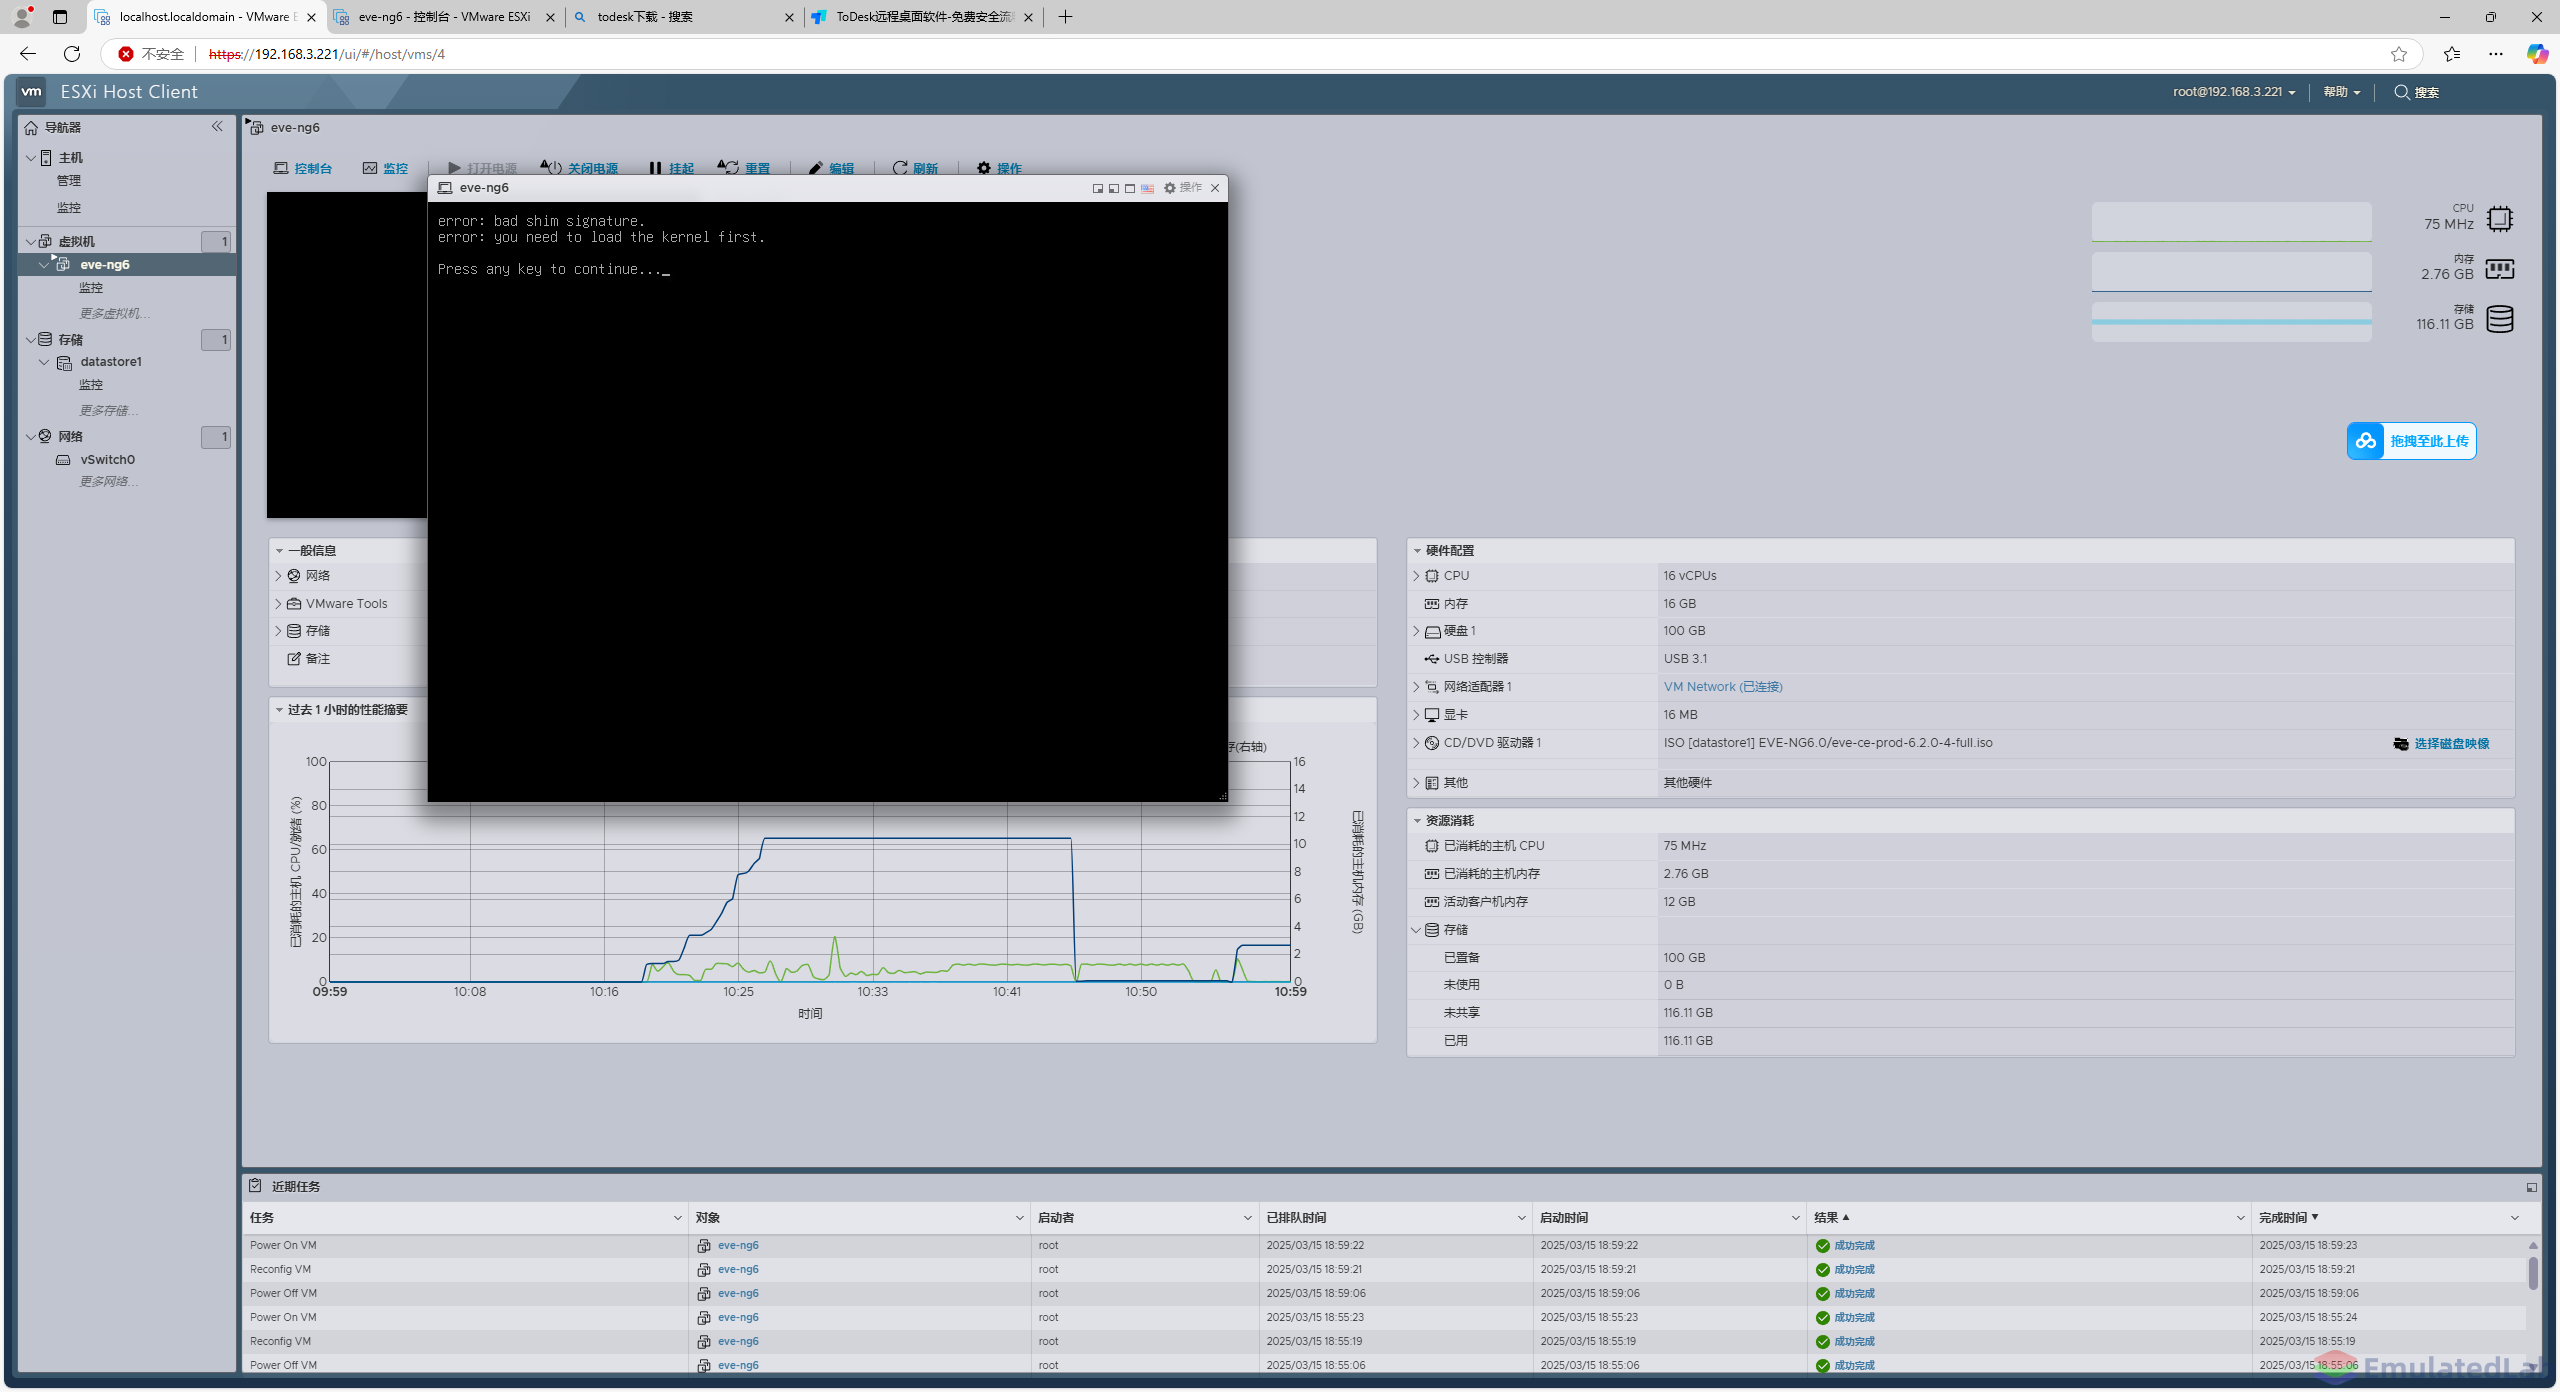Collapse the 一般信息 general information section
Image resolution: width=2560 pixels, height=1392 pixels.
point(279,551)
